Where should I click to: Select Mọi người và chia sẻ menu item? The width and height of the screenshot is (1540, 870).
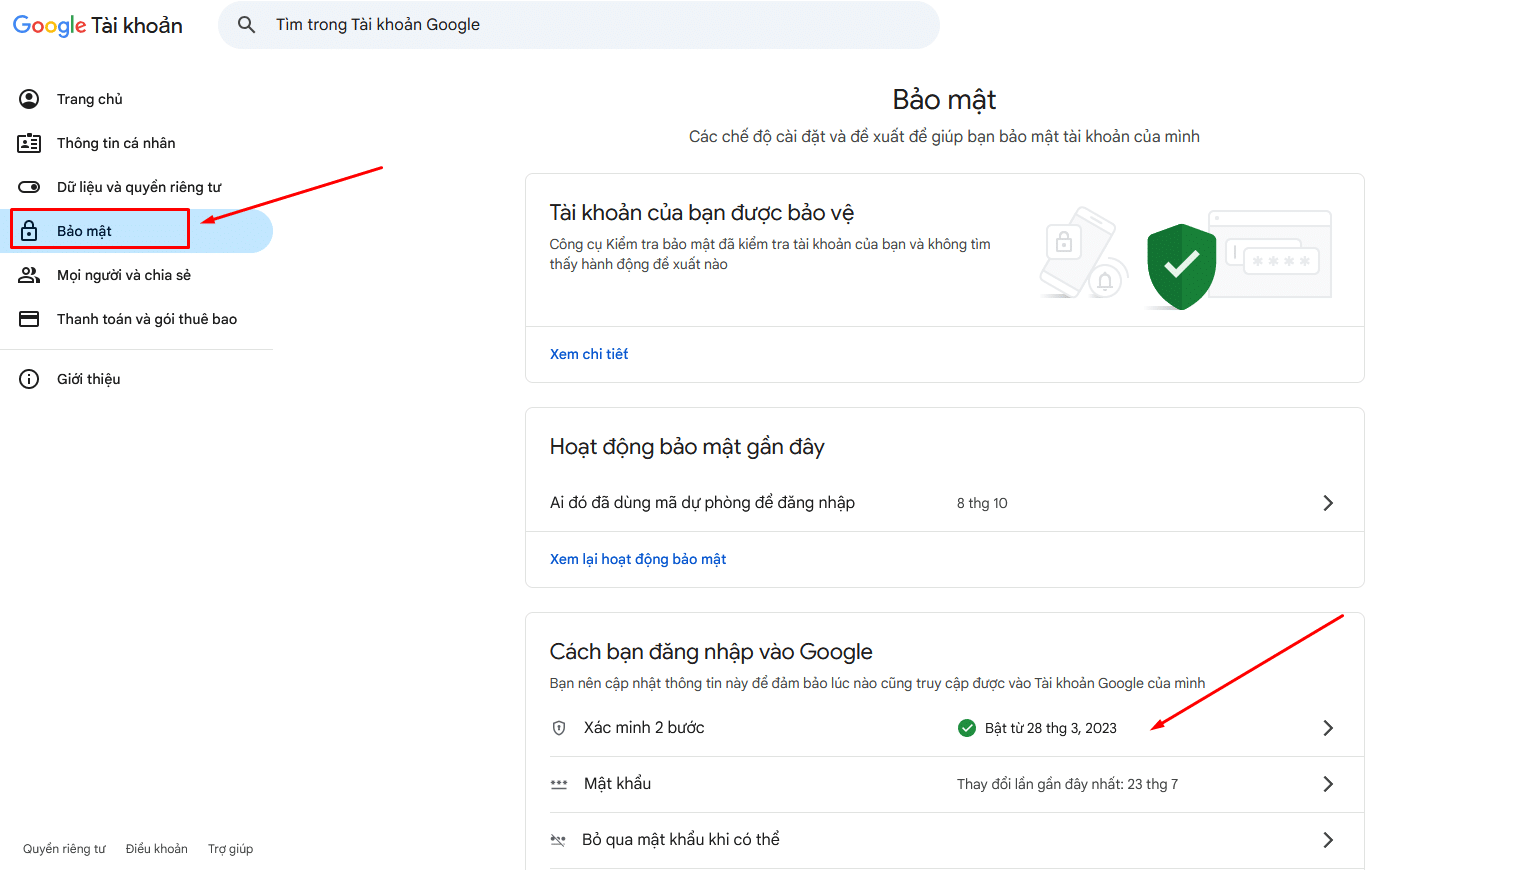tap(124, 275)
